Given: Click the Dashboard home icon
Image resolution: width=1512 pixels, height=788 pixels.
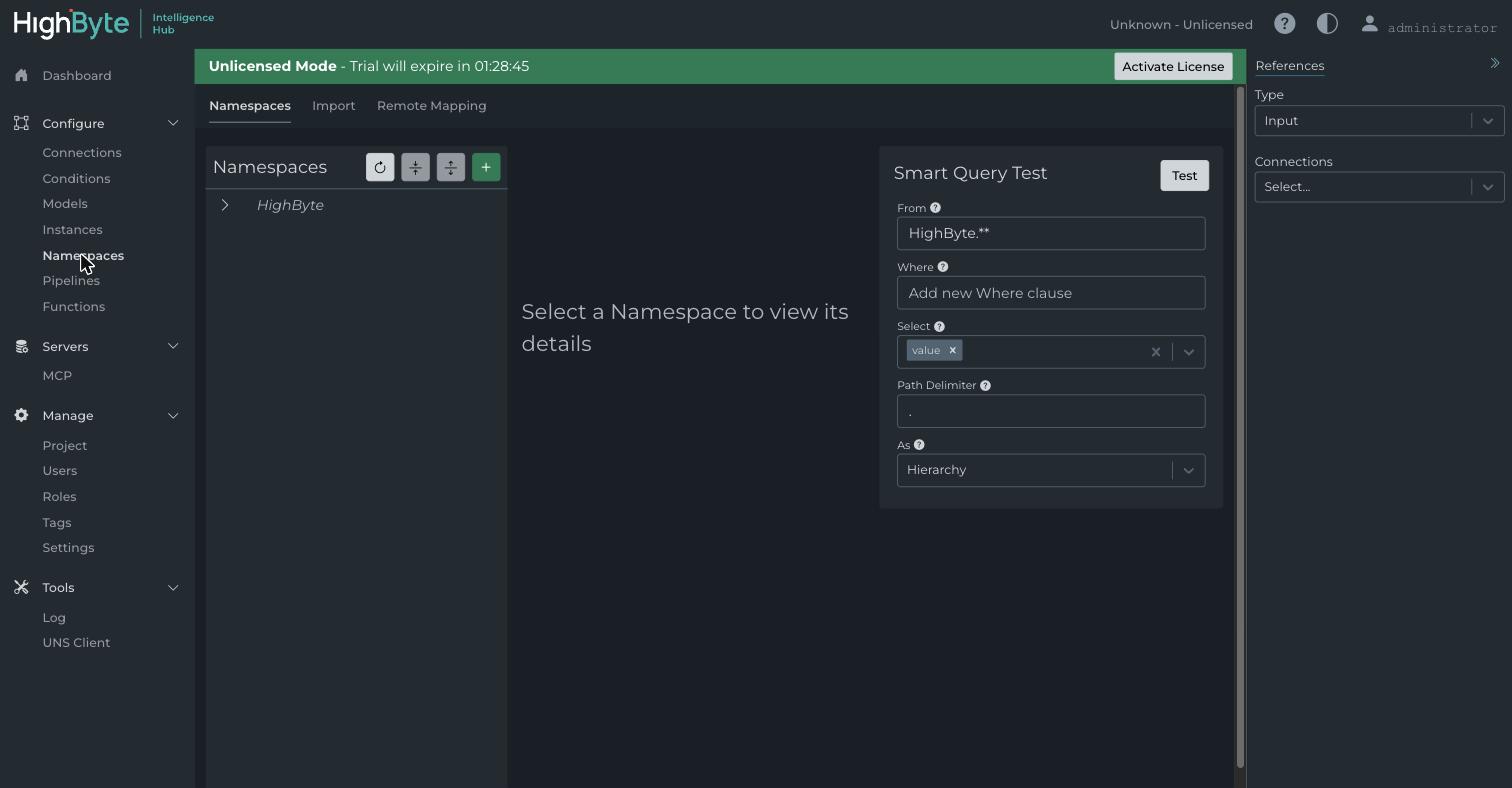Looking at the screenshot, I should pyautogui.click(x=21, y=76).
